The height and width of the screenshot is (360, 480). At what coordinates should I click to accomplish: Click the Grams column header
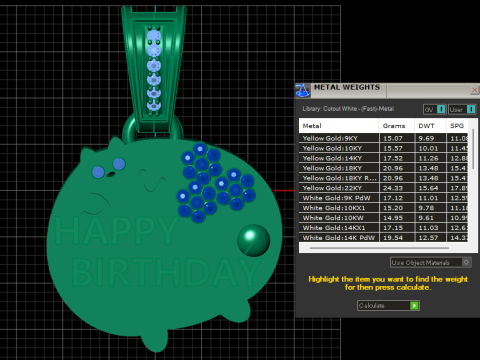click(x=397, y=126)
